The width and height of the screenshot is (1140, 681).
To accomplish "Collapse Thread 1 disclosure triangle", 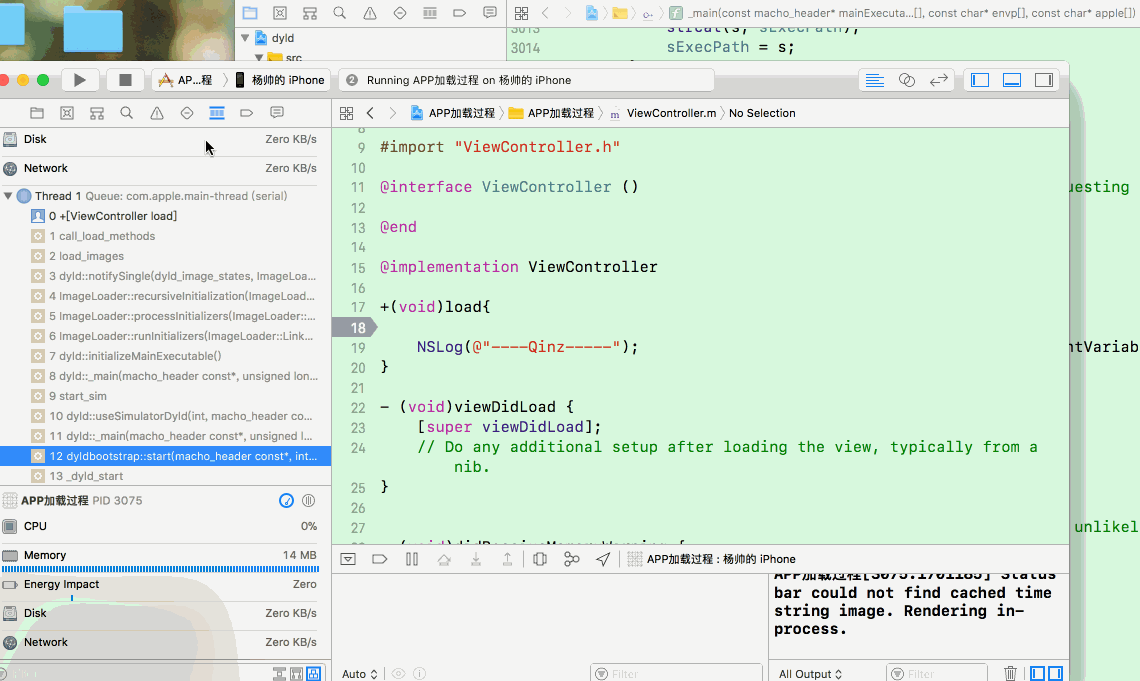I will pyautogui.click(x=8, y=196).
